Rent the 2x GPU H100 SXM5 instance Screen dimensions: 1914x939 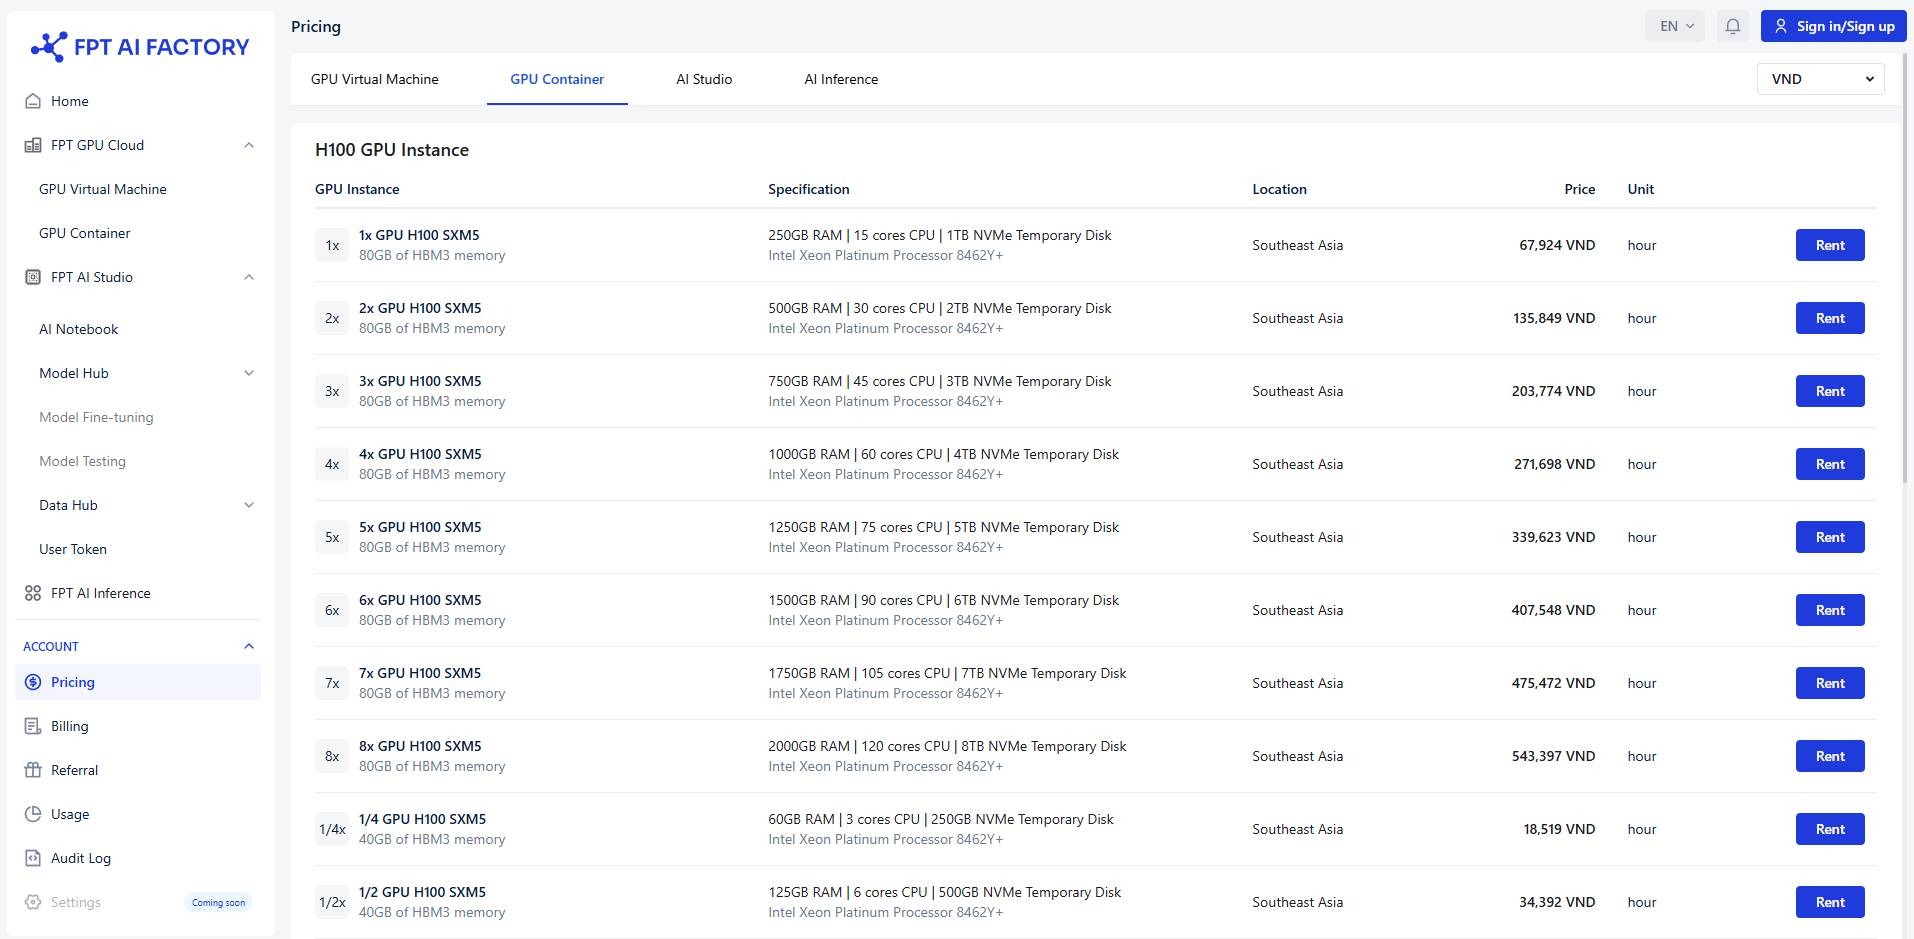1830,318
